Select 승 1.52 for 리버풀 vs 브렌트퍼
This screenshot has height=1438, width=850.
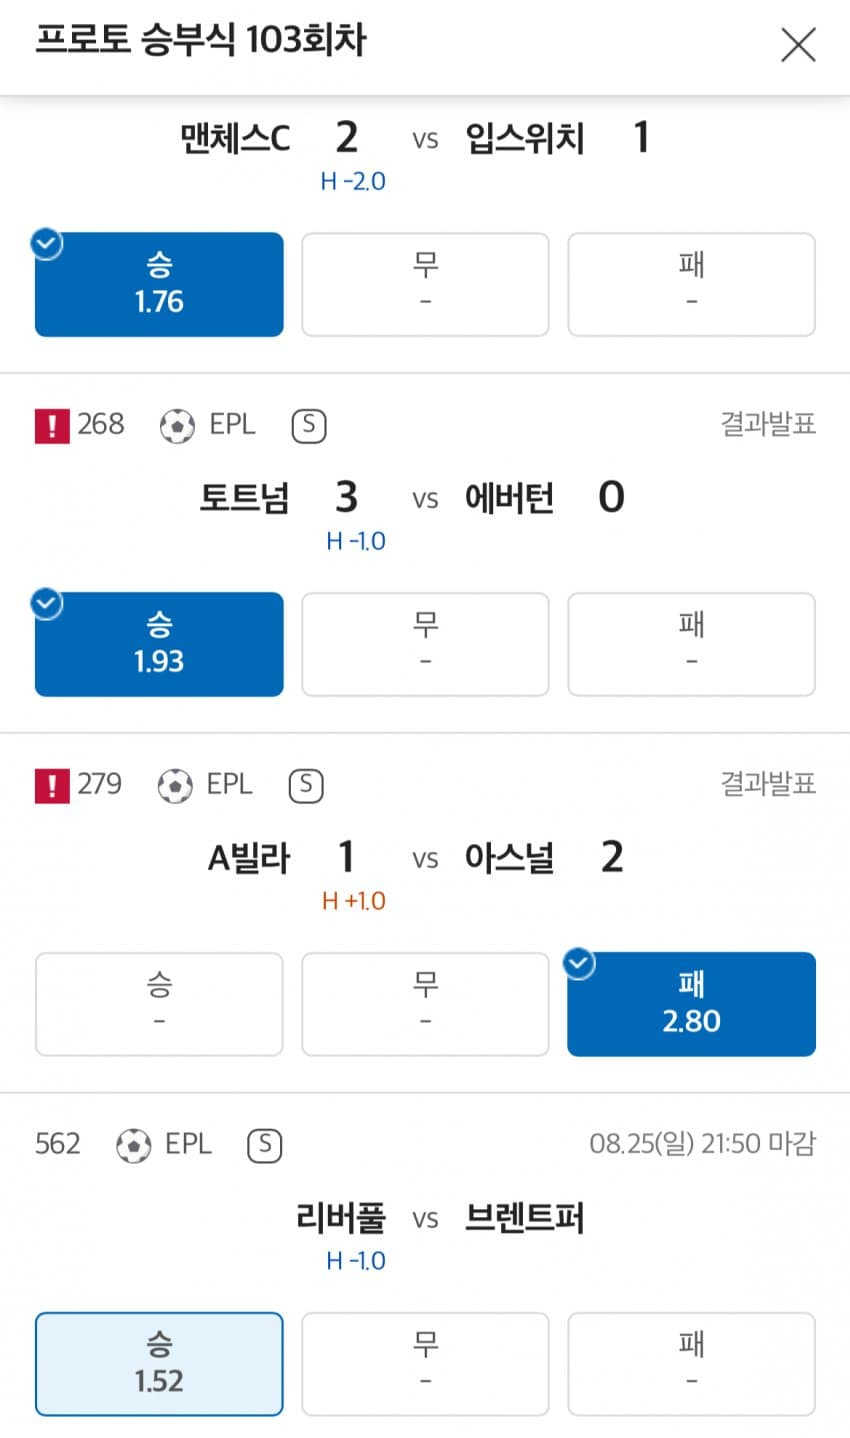159,1364
